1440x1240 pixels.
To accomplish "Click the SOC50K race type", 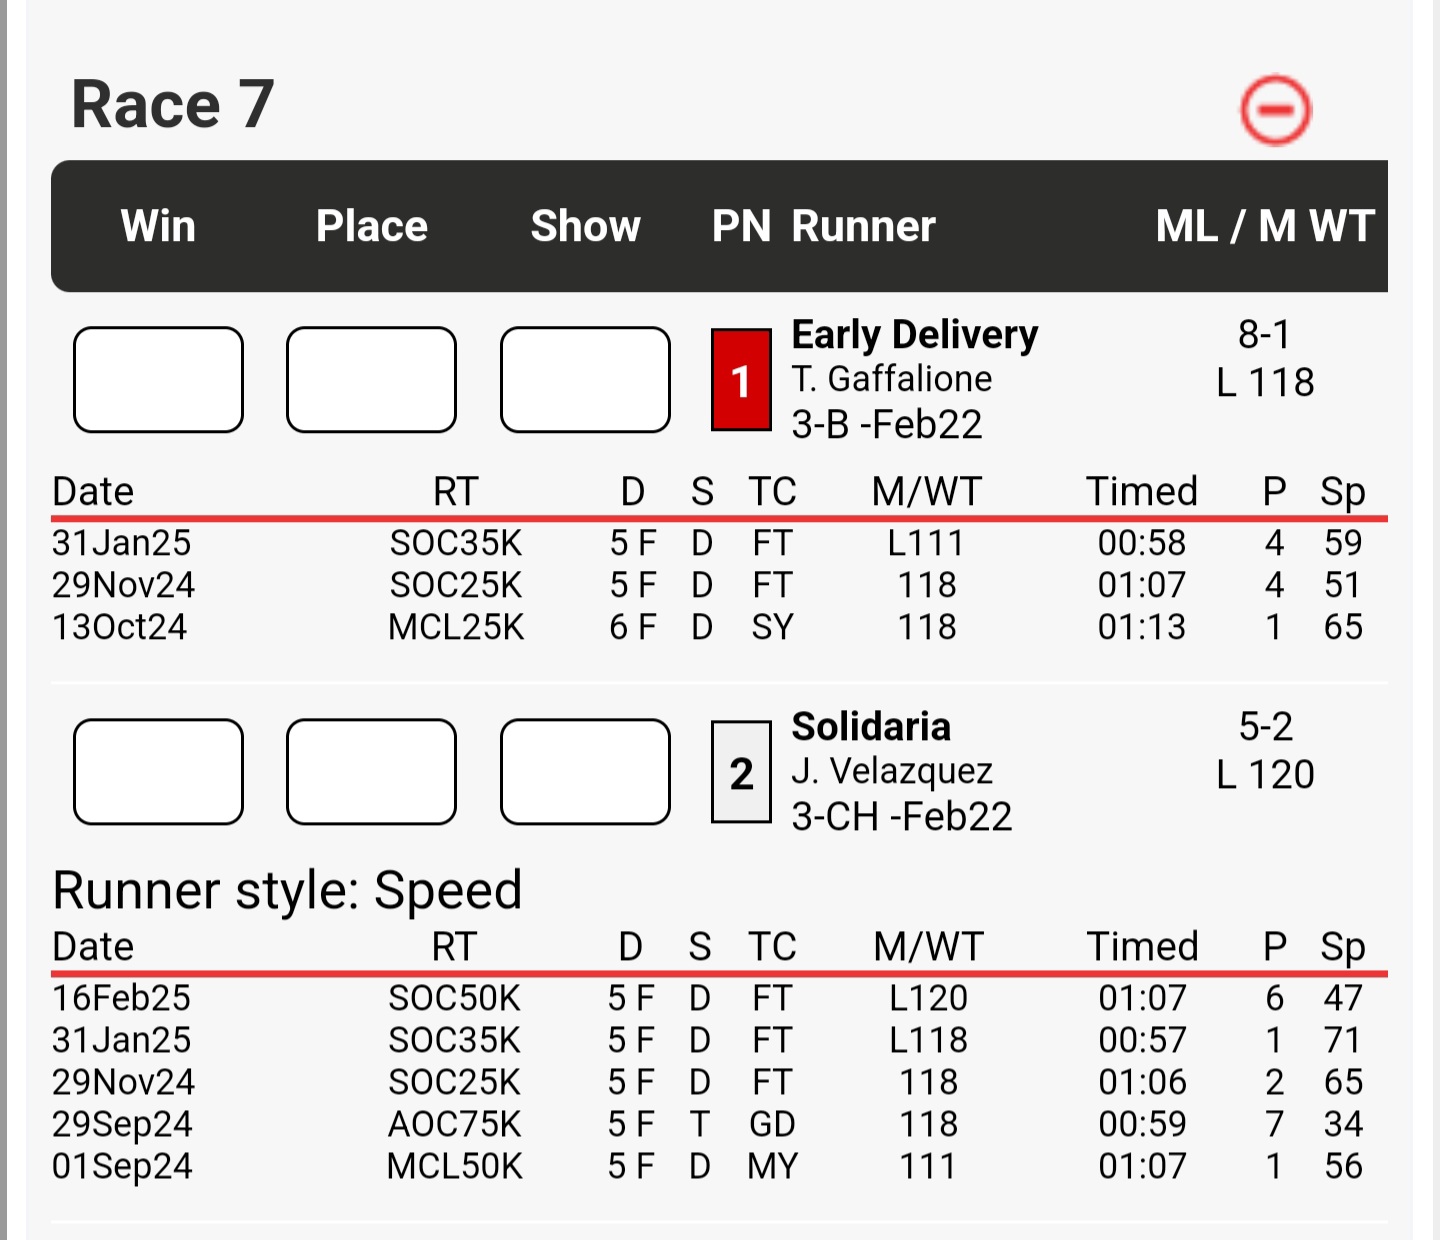I will [455, 998].
